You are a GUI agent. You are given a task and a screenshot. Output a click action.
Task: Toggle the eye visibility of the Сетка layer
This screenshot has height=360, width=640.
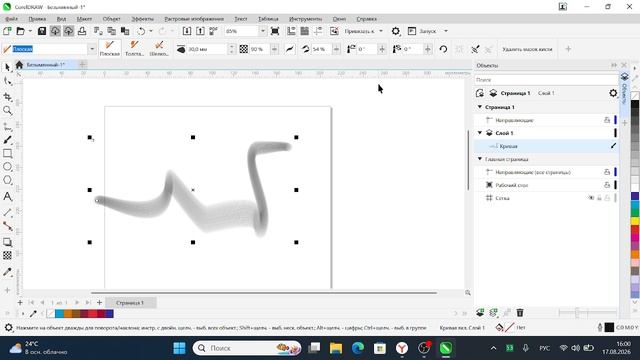[x=591, y=198]
